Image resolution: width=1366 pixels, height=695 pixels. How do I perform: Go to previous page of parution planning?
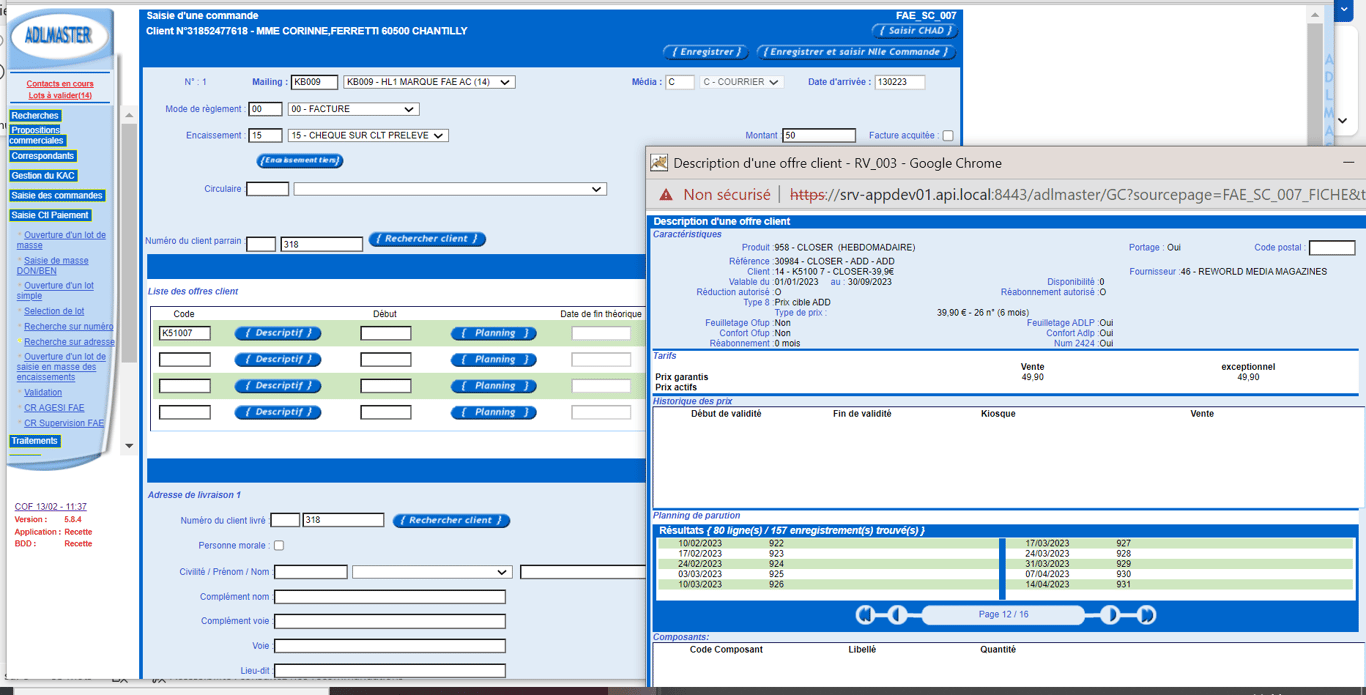(897, 615)
